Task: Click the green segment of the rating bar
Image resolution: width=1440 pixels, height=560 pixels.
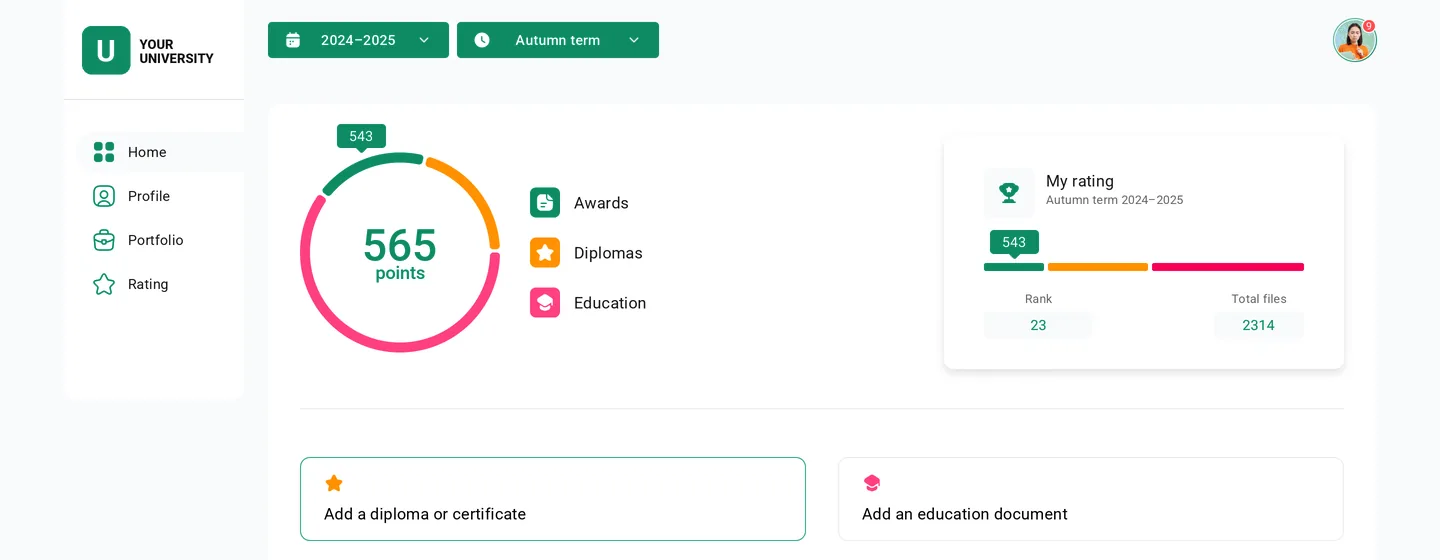Action: (x=1014, y=267)
